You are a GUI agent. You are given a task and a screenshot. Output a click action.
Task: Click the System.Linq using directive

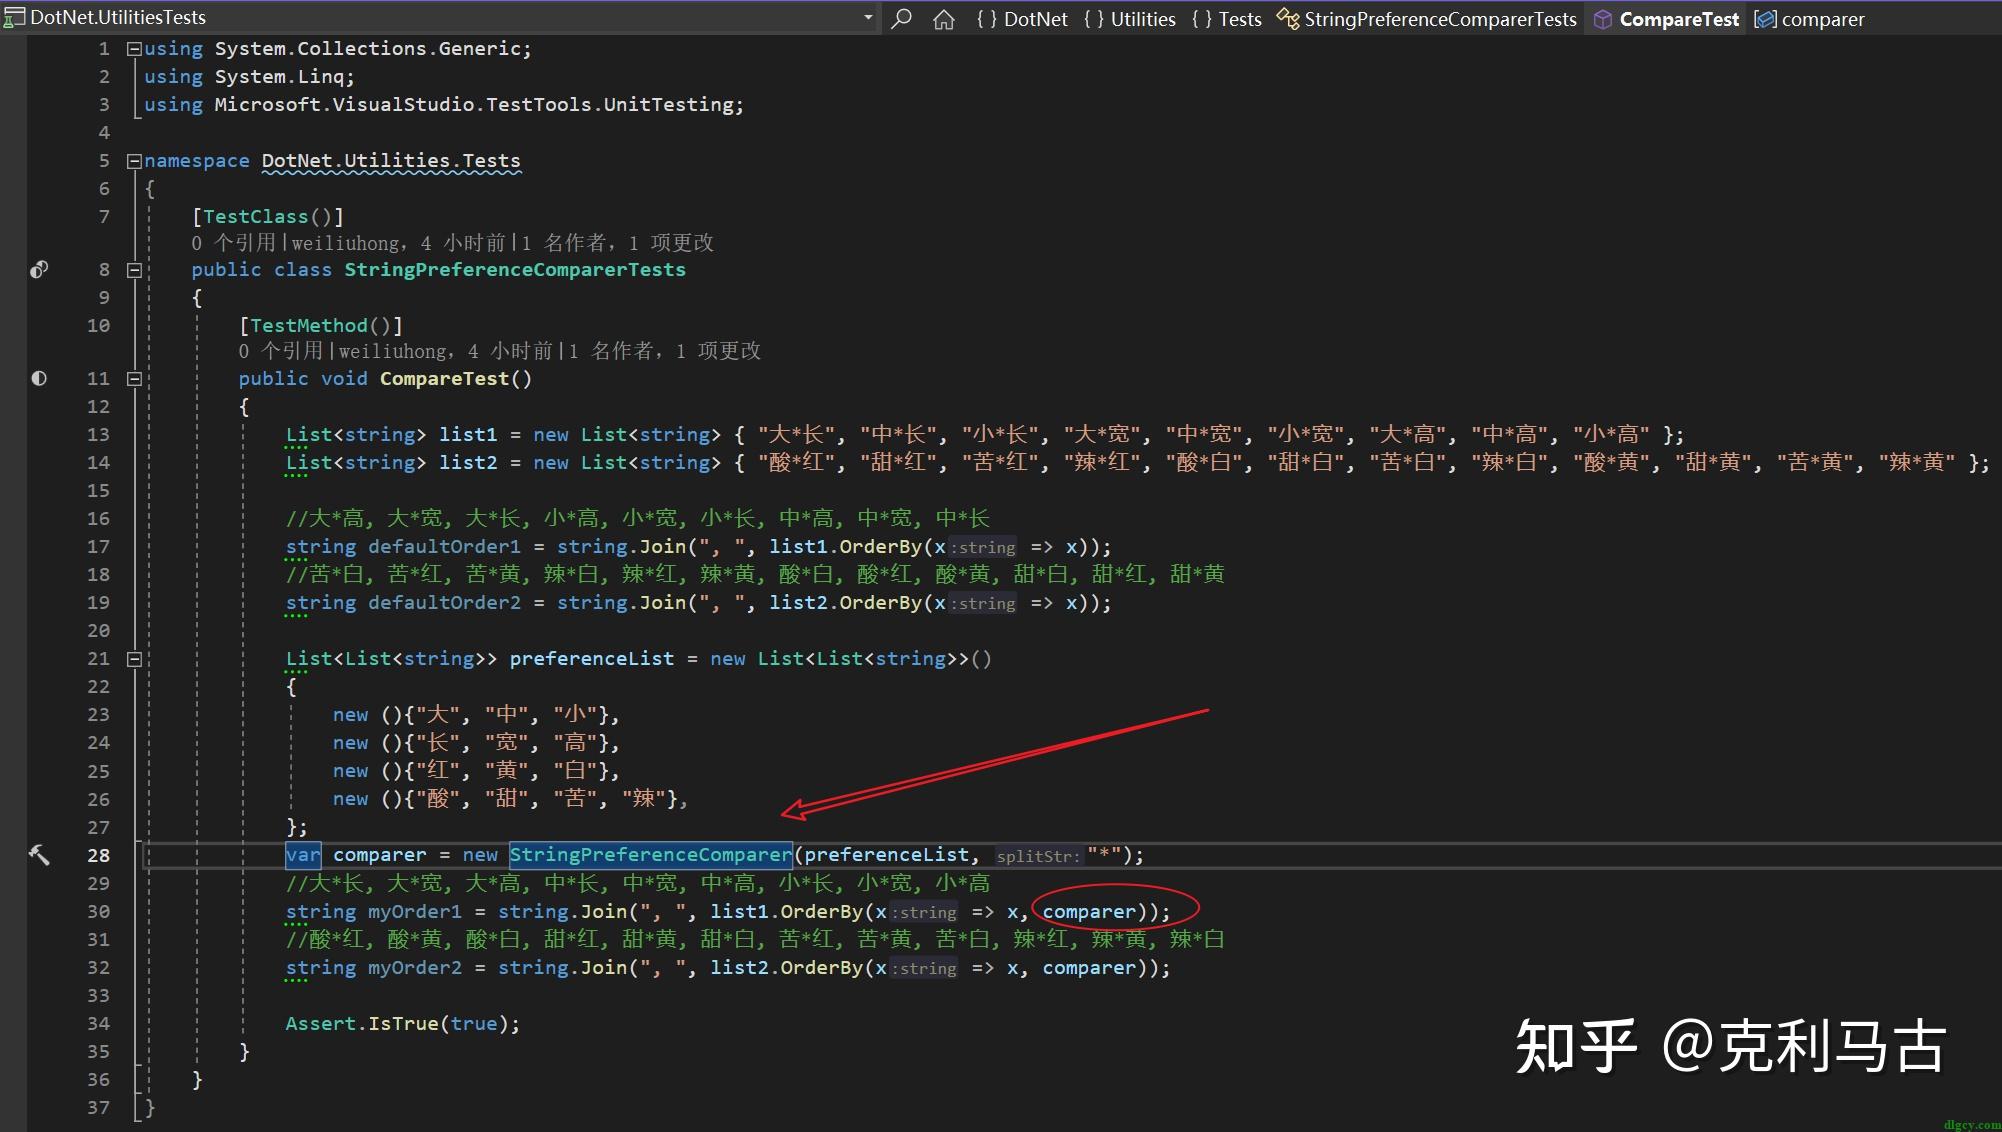[249, 77]
